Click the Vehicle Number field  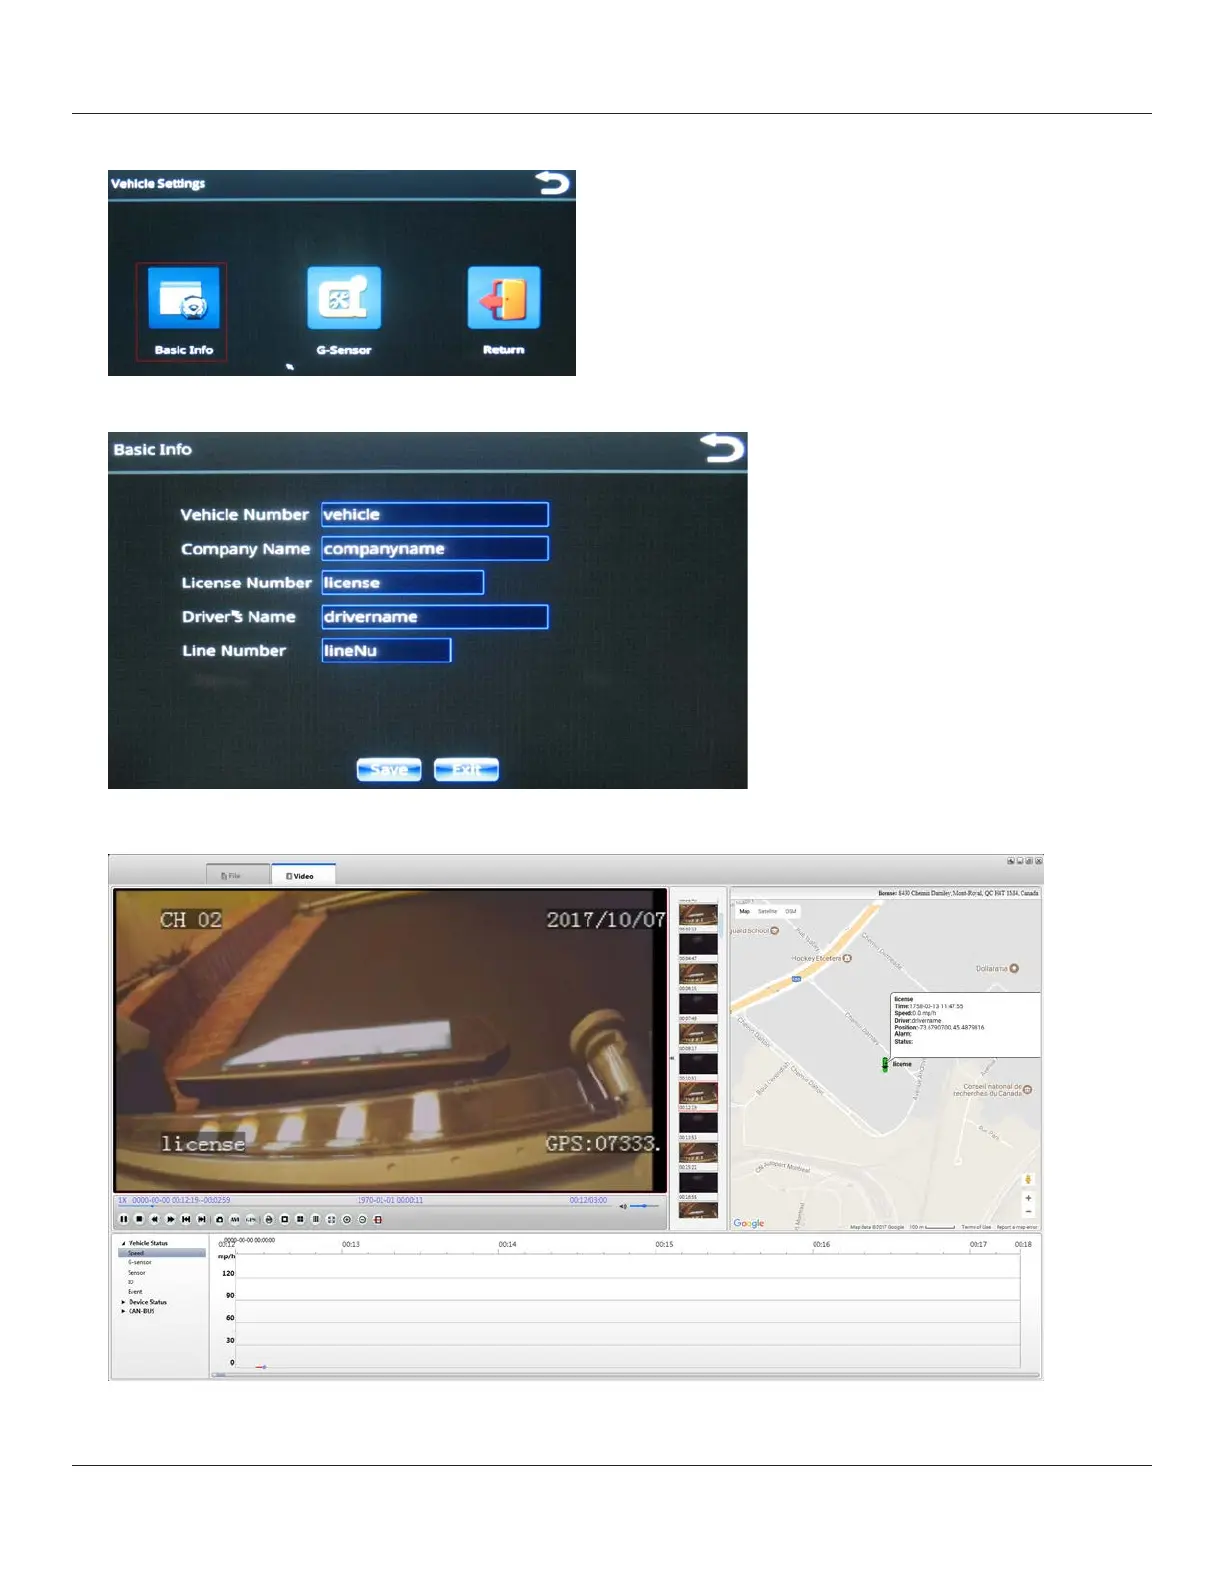click(435, 514)
